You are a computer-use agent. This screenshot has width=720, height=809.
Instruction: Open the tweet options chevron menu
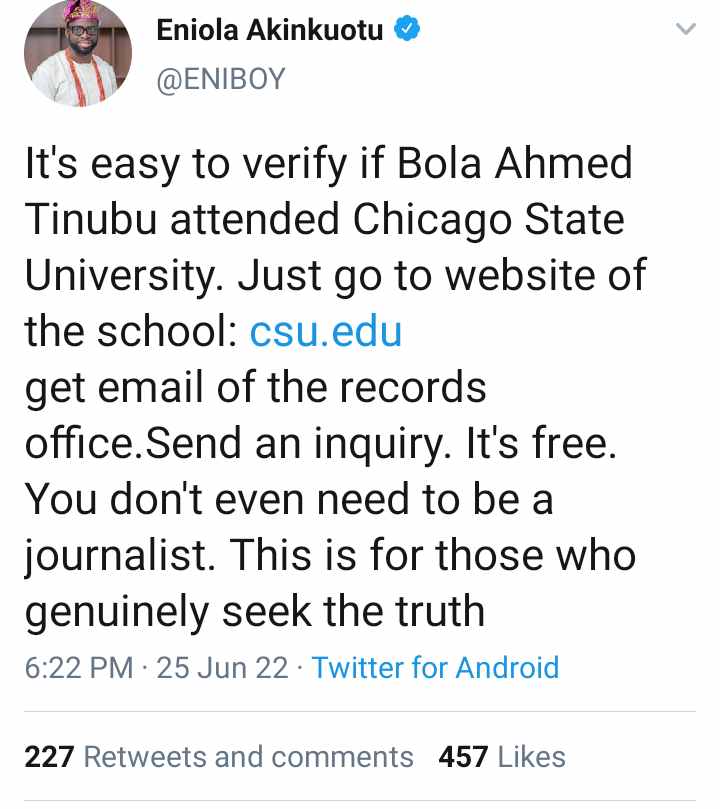685,31
